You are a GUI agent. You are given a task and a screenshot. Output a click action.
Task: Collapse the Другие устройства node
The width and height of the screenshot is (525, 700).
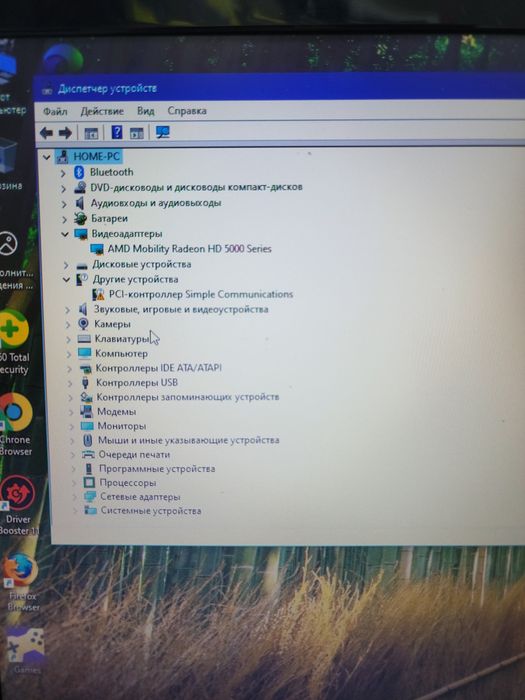pyautogui.click(x=66, y=279)
